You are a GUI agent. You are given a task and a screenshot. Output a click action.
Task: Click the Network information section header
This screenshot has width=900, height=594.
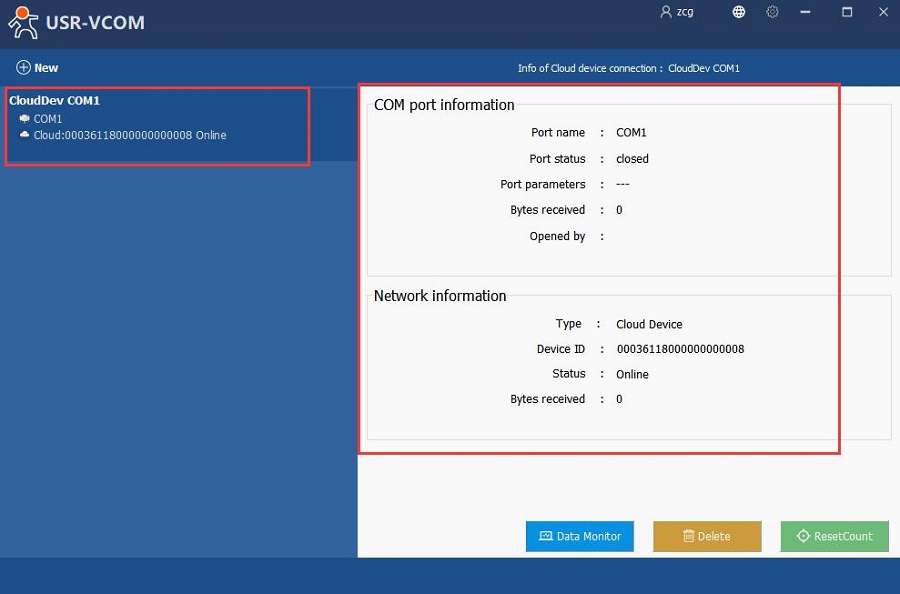point(437,296)
